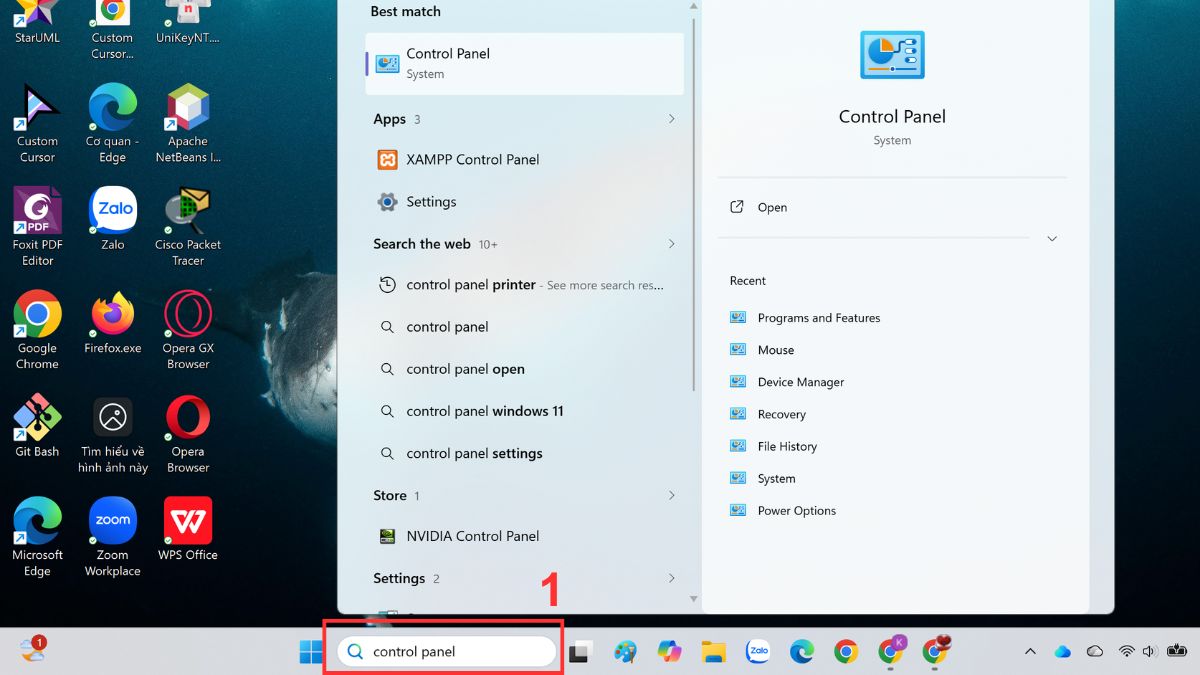Select the Zalo desktop shortcut

113,220
